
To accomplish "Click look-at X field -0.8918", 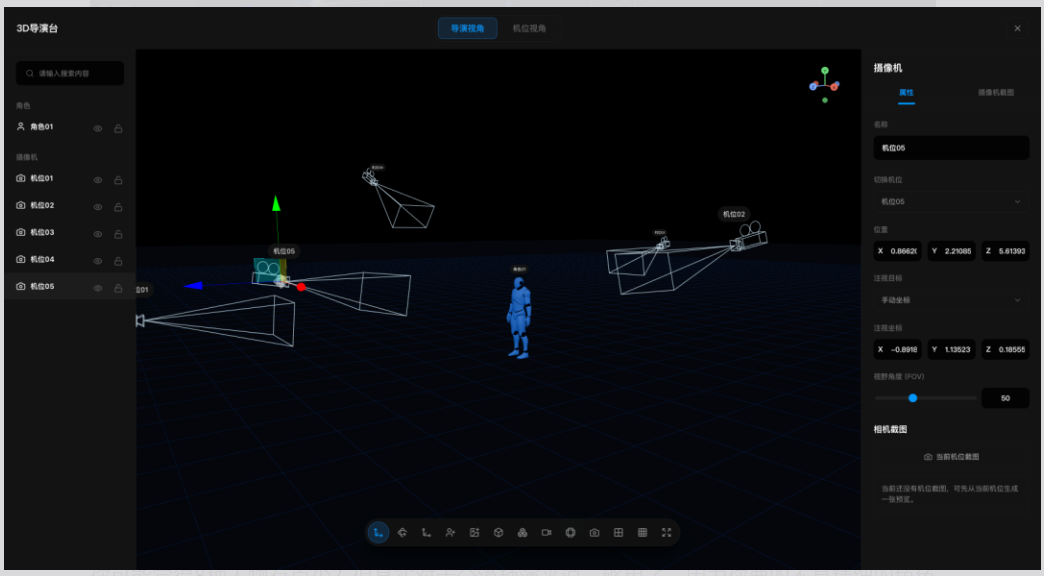I will (898, 350).
